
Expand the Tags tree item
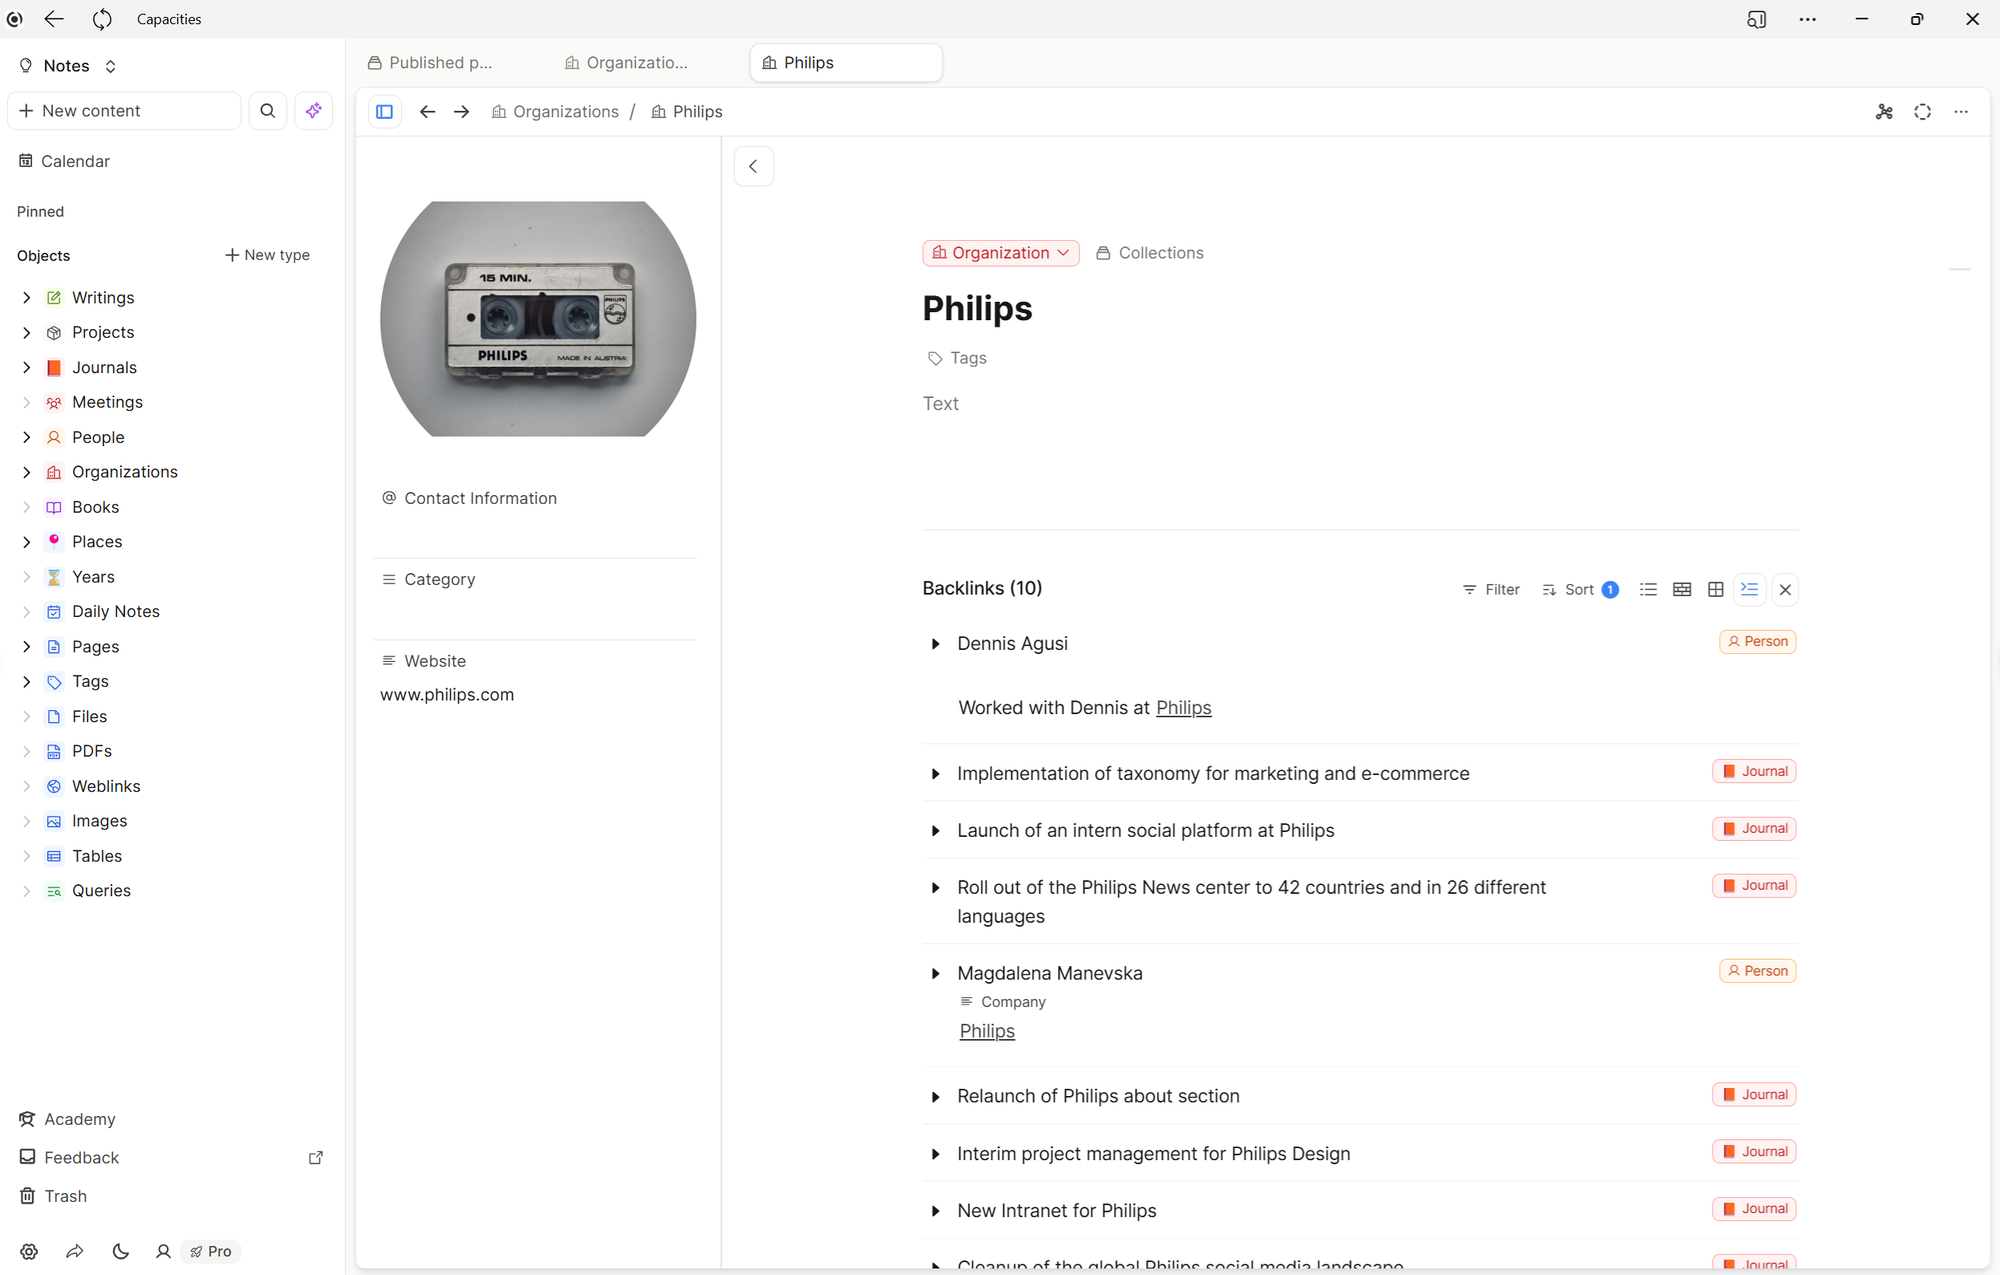27,682
